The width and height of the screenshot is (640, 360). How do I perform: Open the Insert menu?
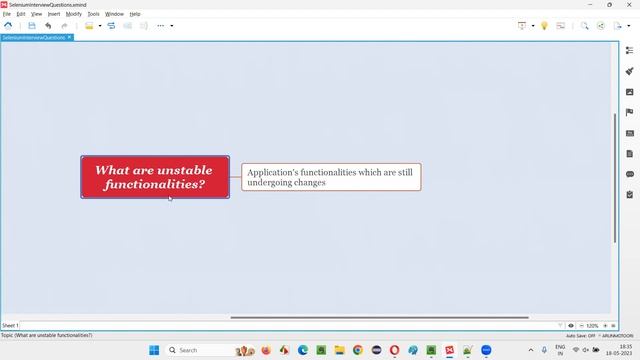[x=54, y=14]
